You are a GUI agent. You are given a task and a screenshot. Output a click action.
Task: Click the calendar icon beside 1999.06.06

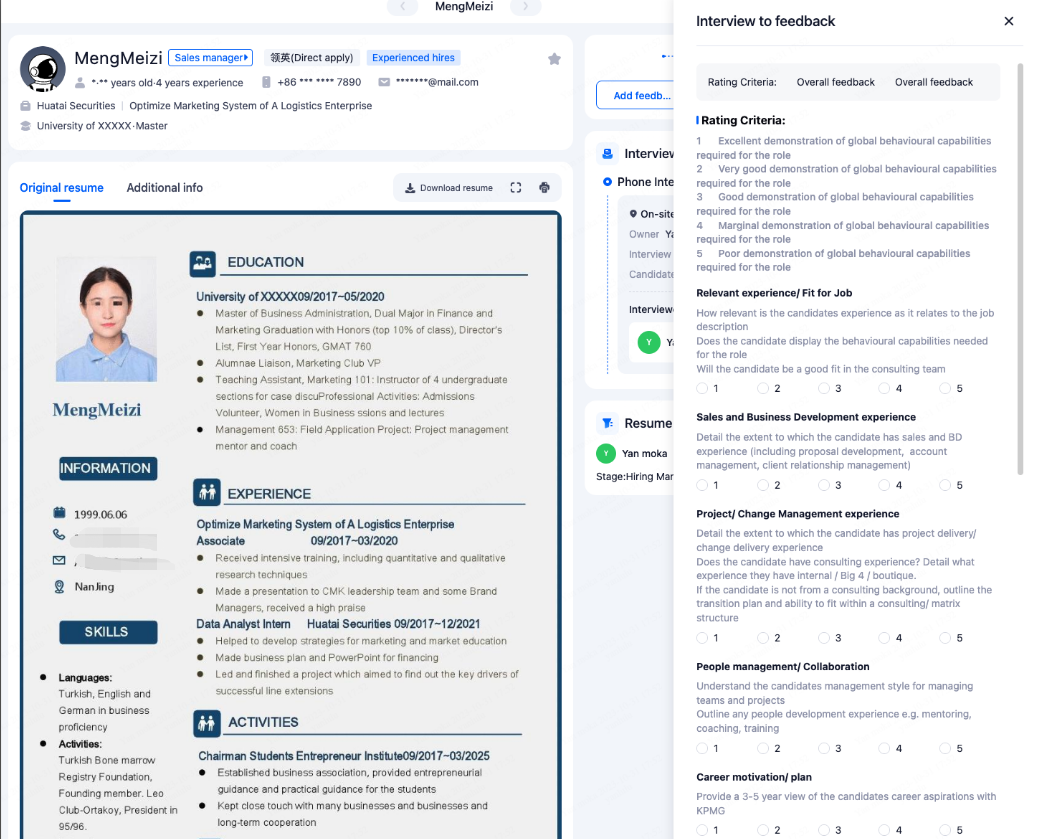pyautogui.click(x=60, y=512)
